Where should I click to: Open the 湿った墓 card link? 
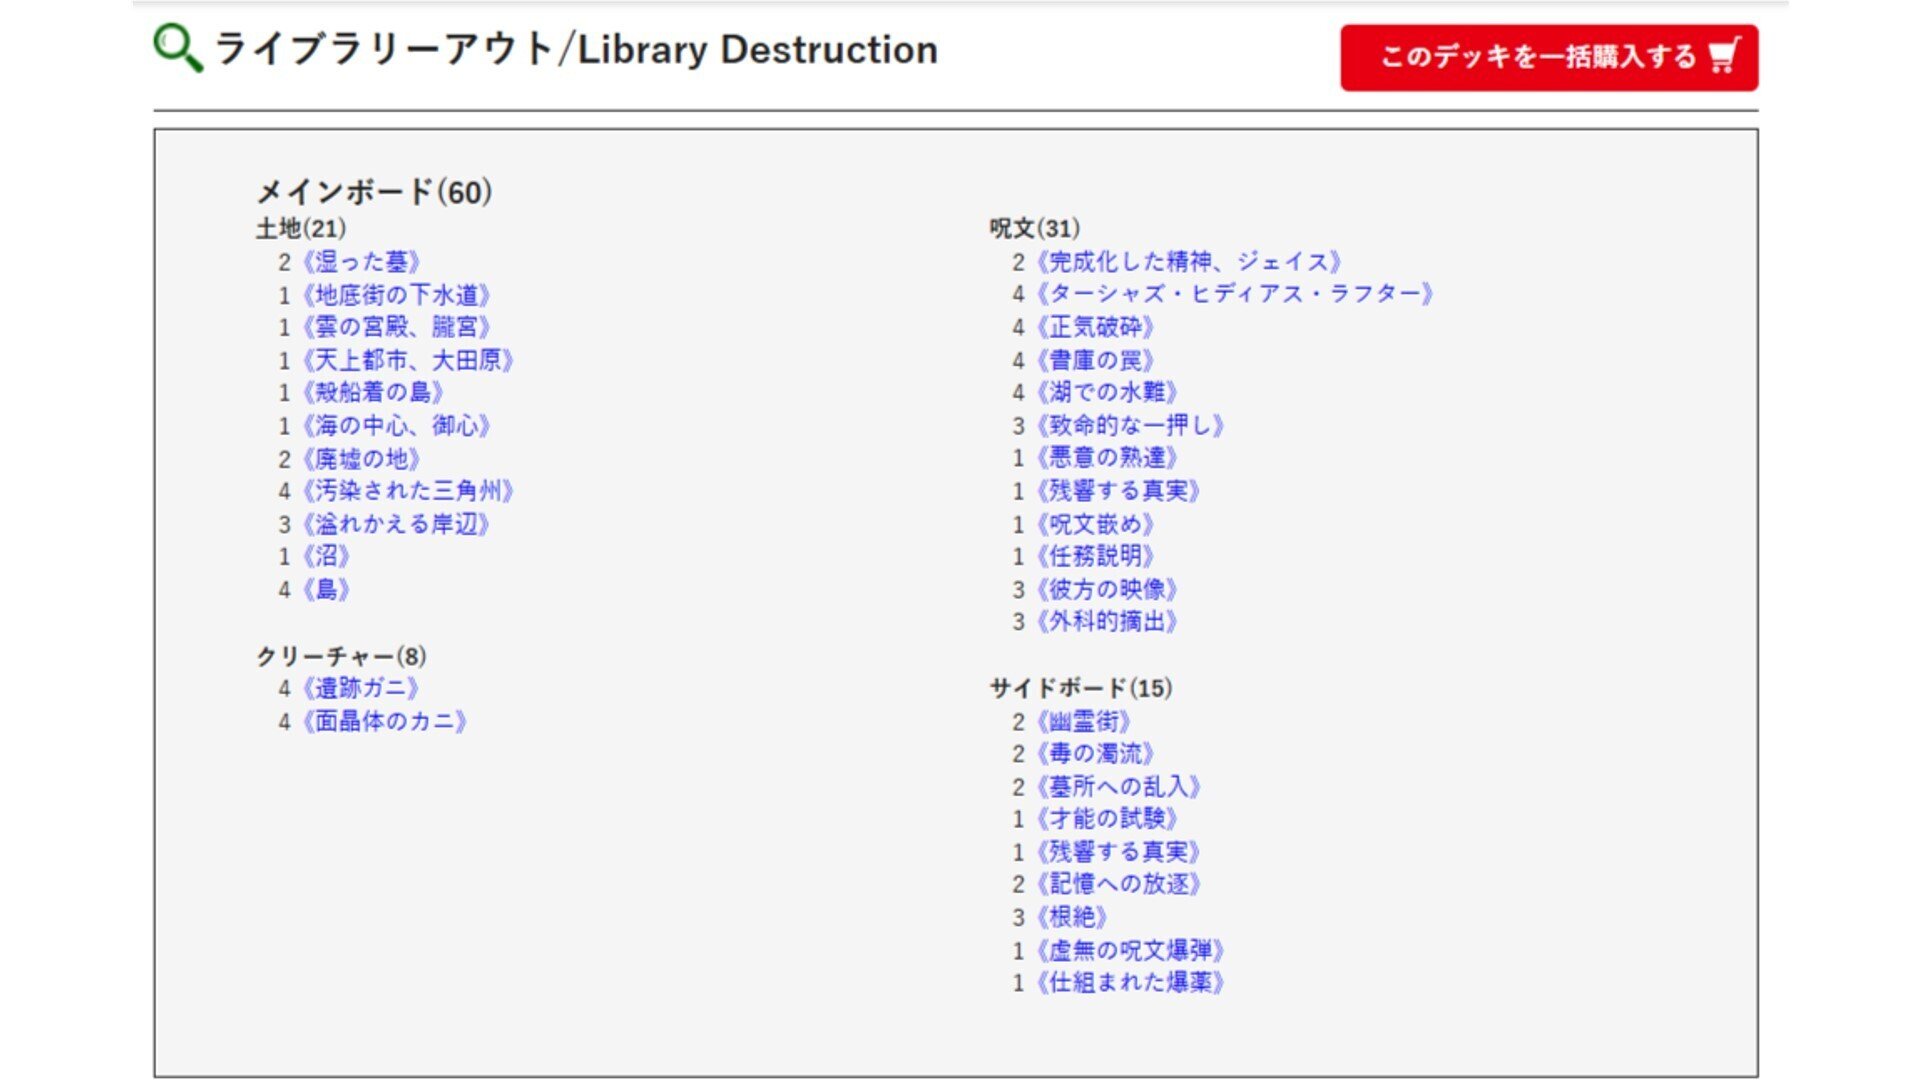(x=361, y=262)
